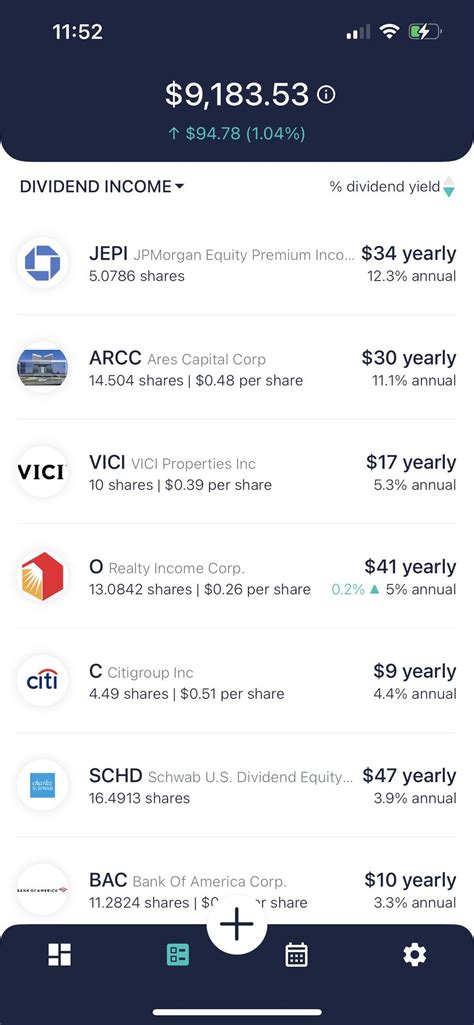
Task: Open the VICI Properties Inc holding
Action: [x=237, y=472]
